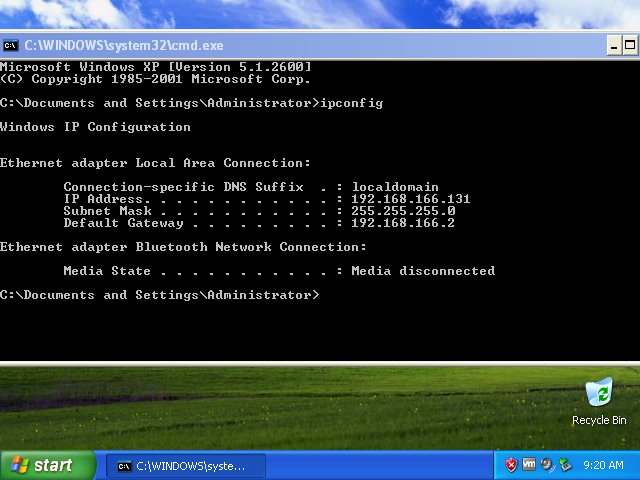Click the 'Recycle Bin' label text

point(599,420)
